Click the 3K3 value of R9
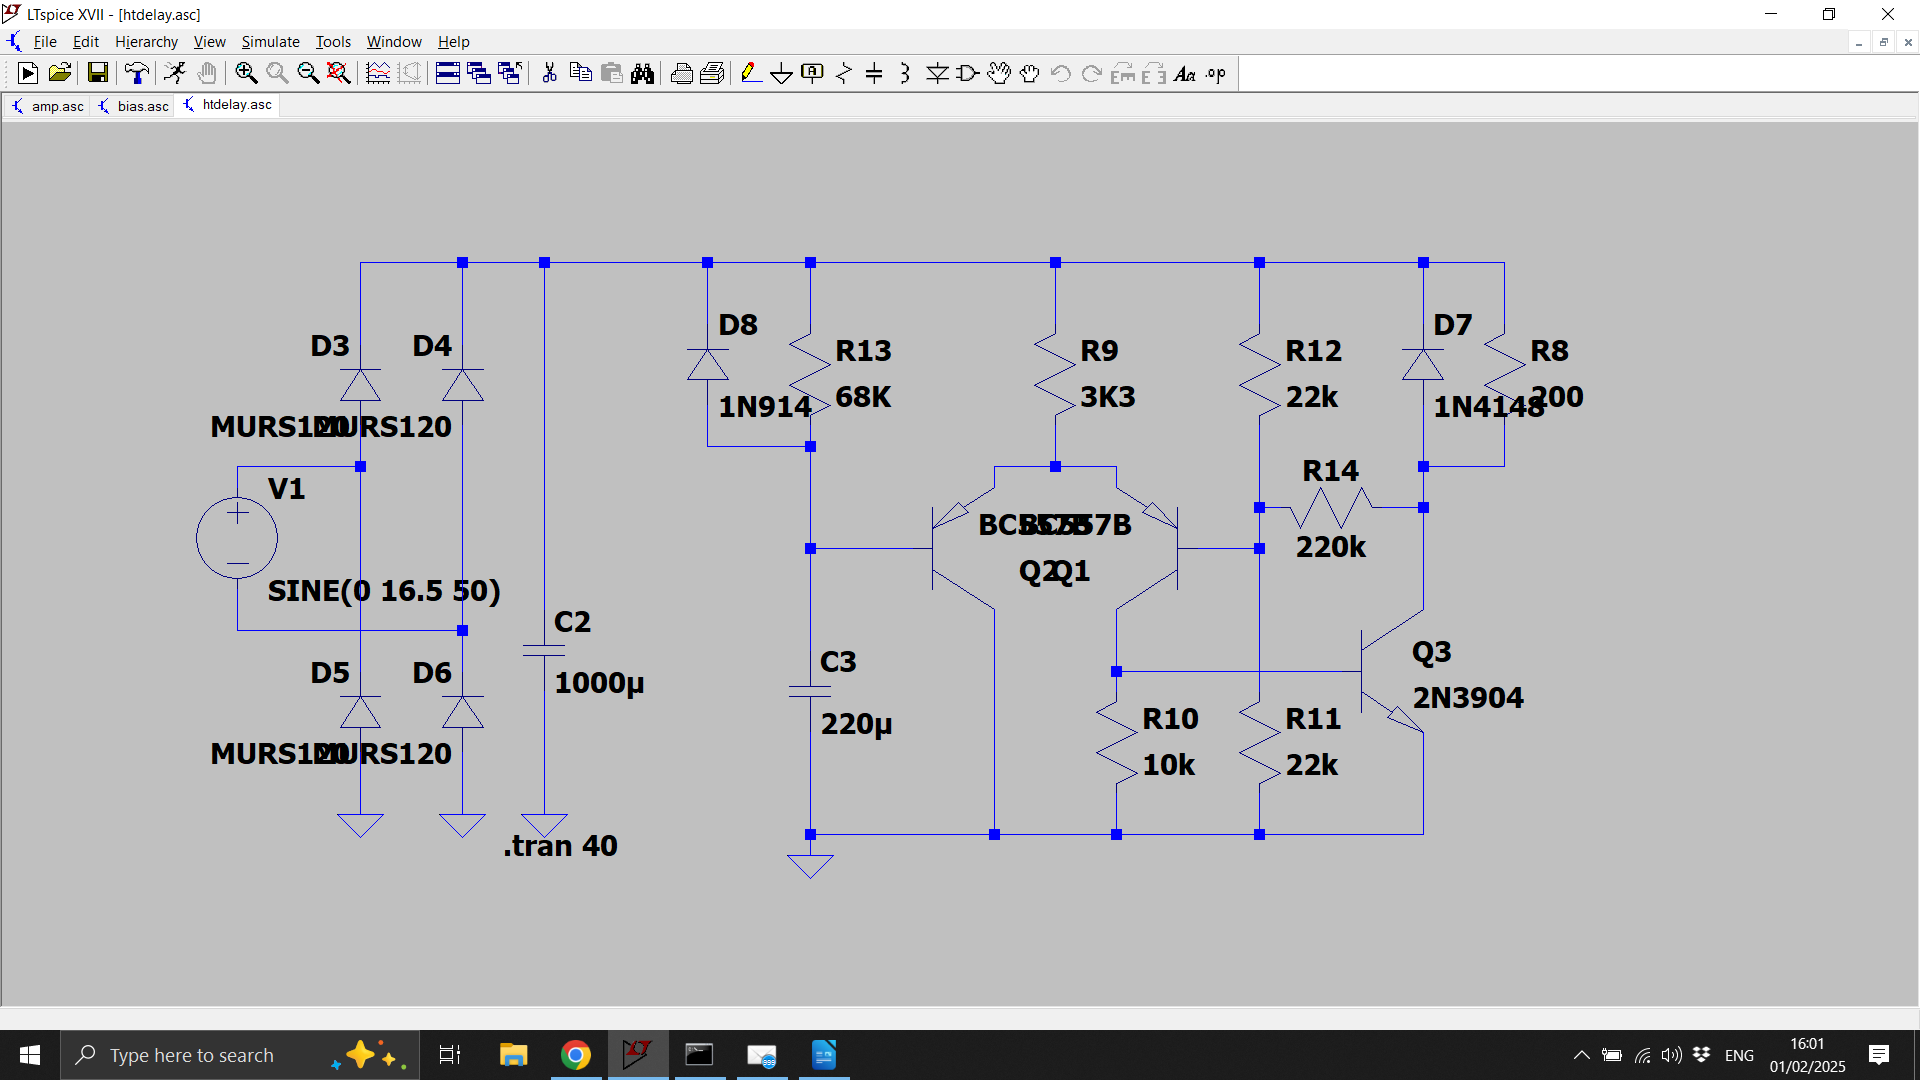Image resolution: width=1920 pixels, height=1080 pixels. (x=1108, y=397)
